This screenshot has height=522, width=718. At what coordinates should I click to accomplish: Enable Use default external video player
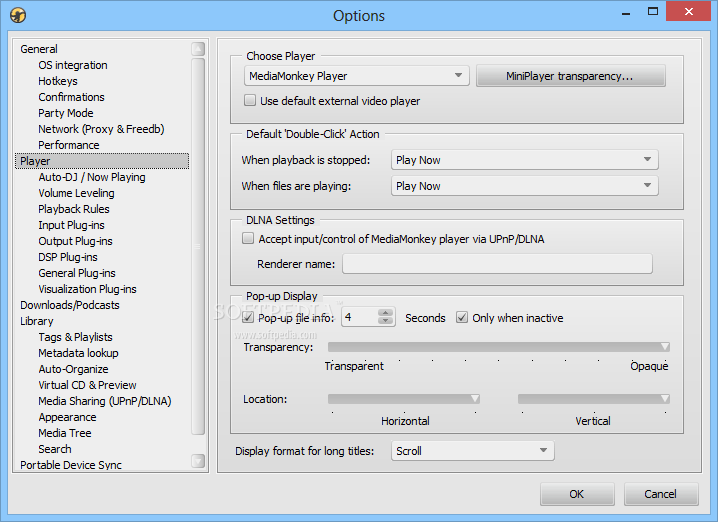[250, 100]
